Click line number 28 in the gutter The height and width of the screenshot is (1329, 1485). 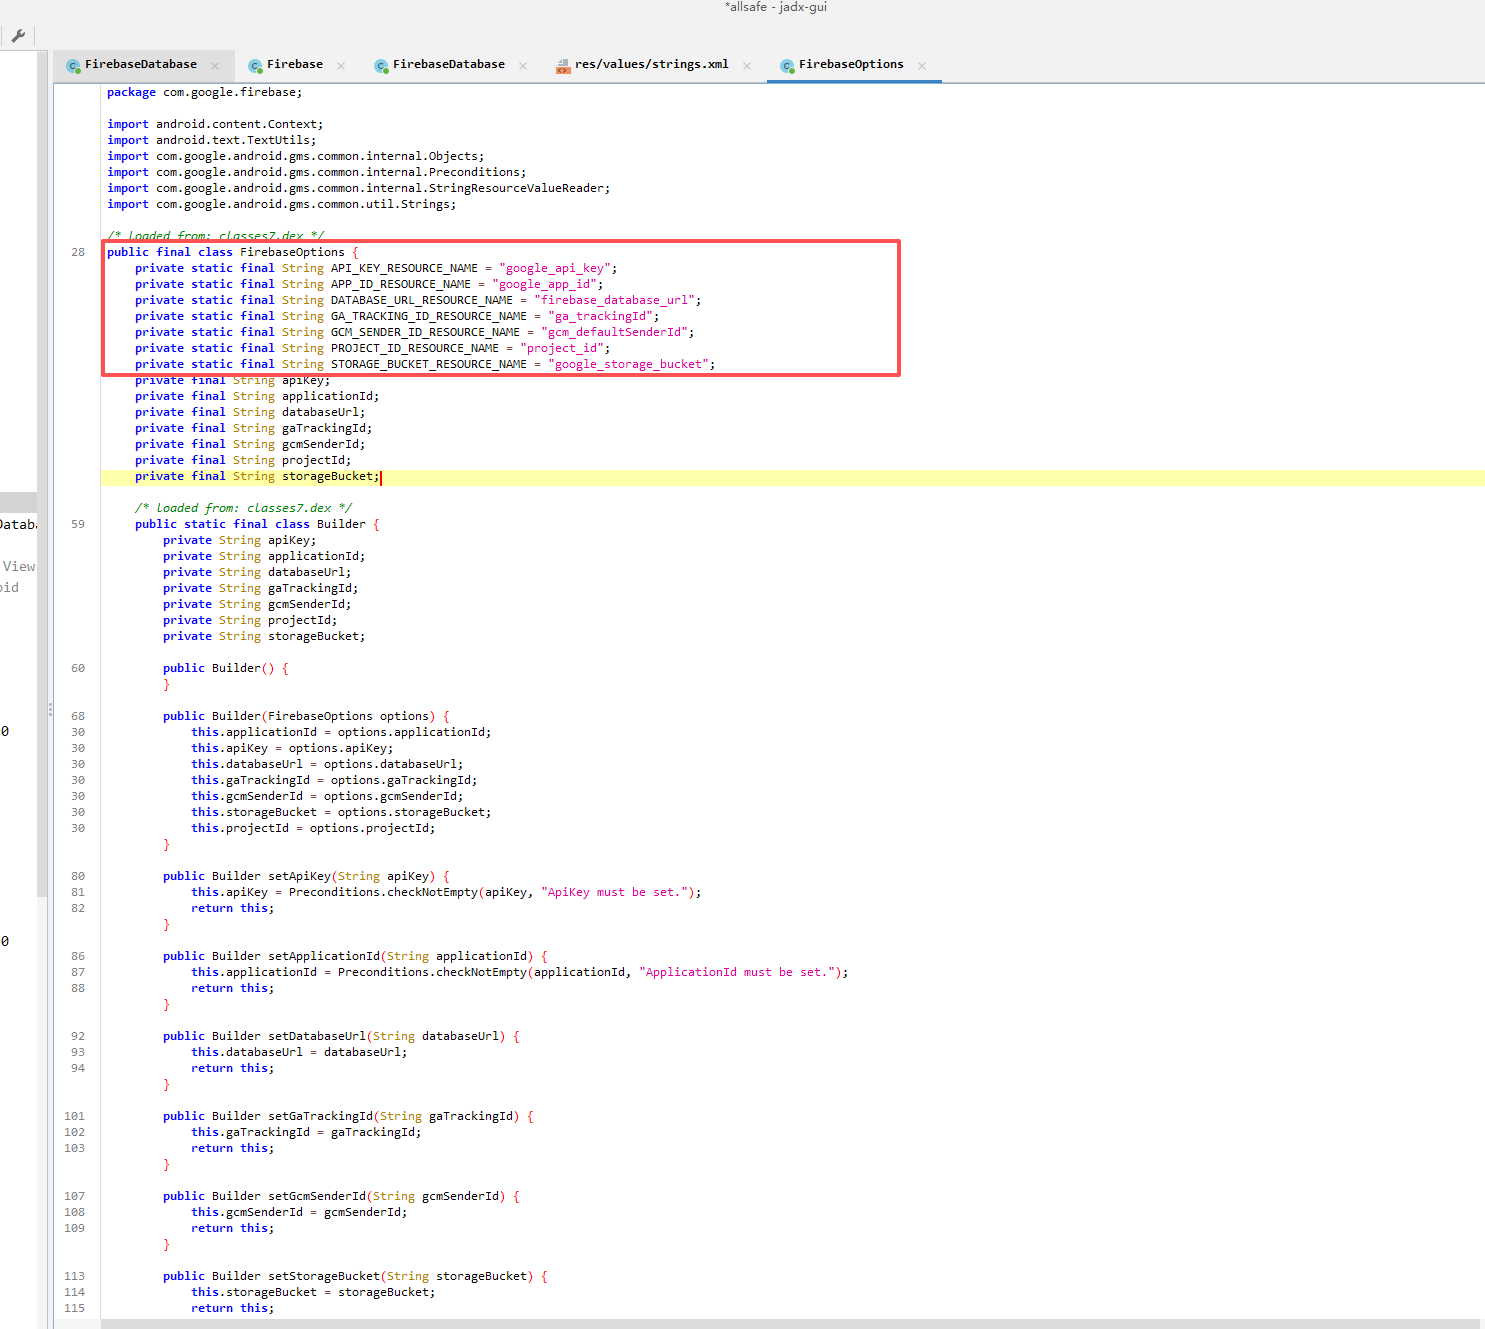(x=78, y=252)
